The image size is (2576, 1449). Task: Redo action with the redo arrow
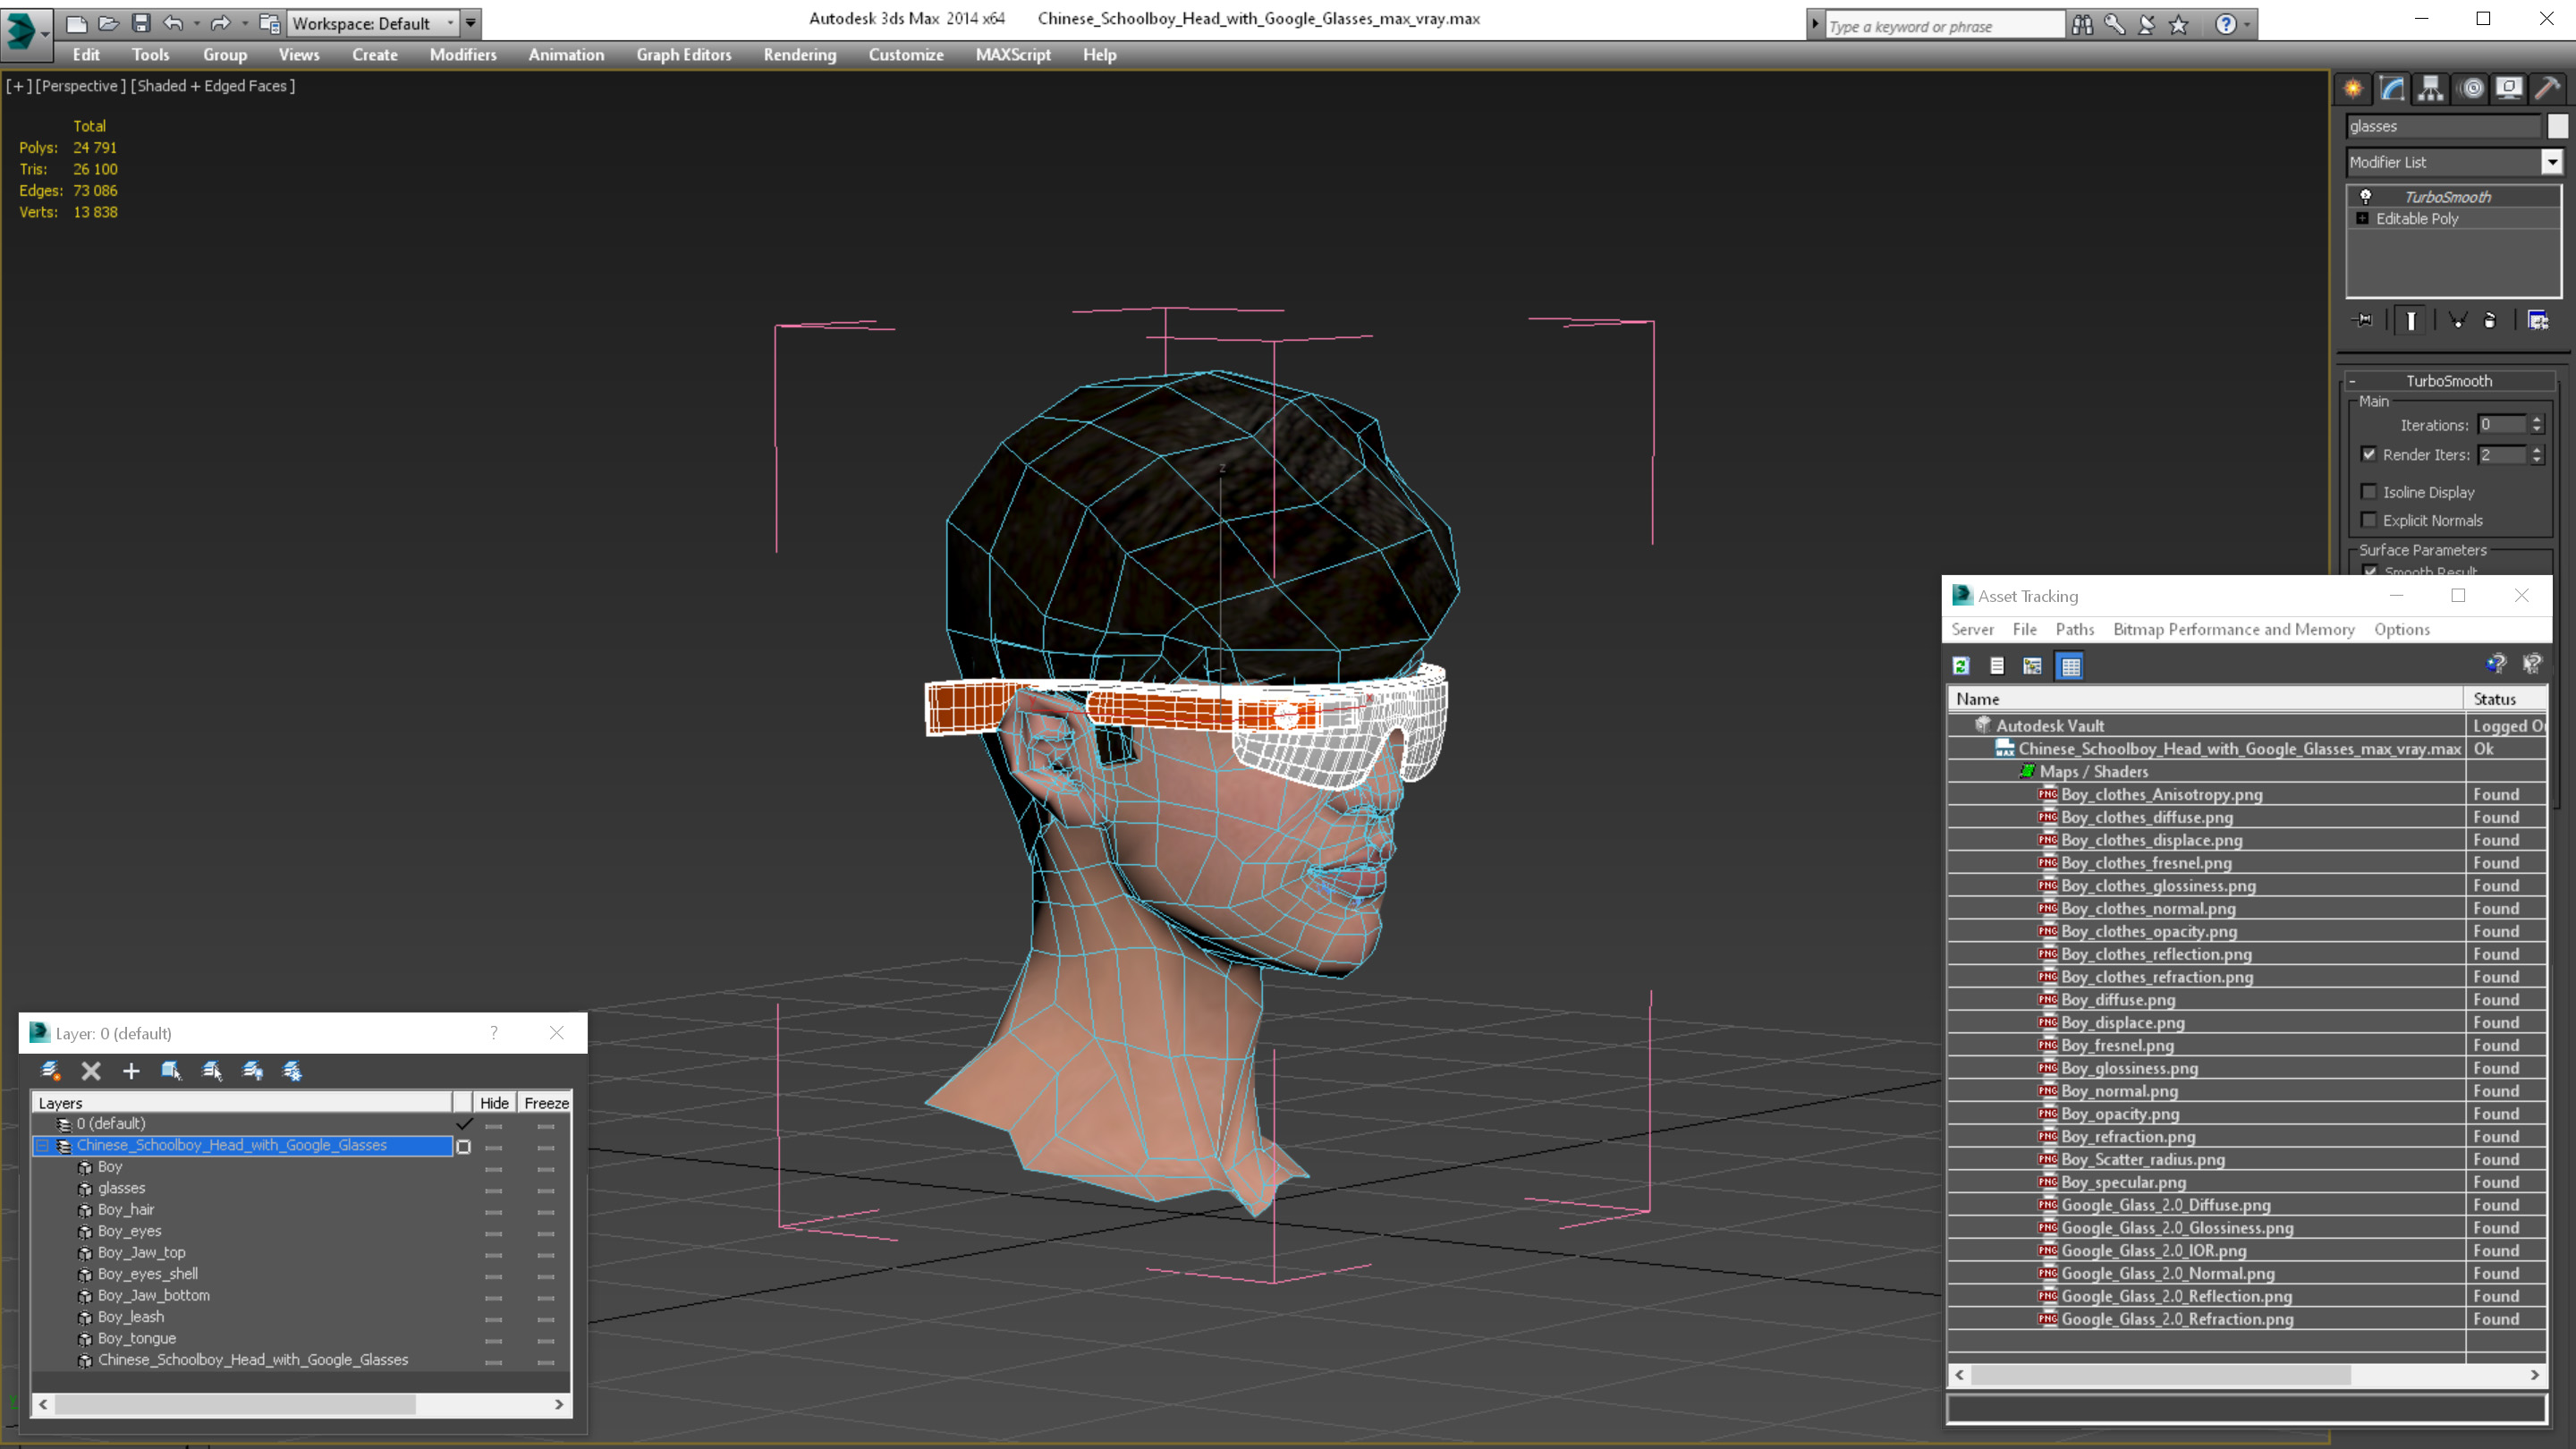[220, 23]
